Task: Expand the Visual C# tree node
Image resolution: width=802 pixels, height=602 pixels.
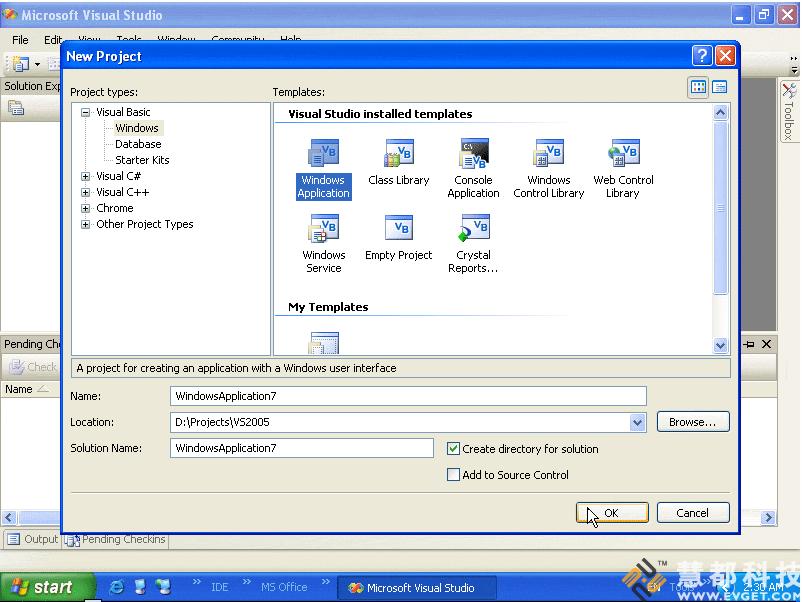Action: [x=85, y=176]
